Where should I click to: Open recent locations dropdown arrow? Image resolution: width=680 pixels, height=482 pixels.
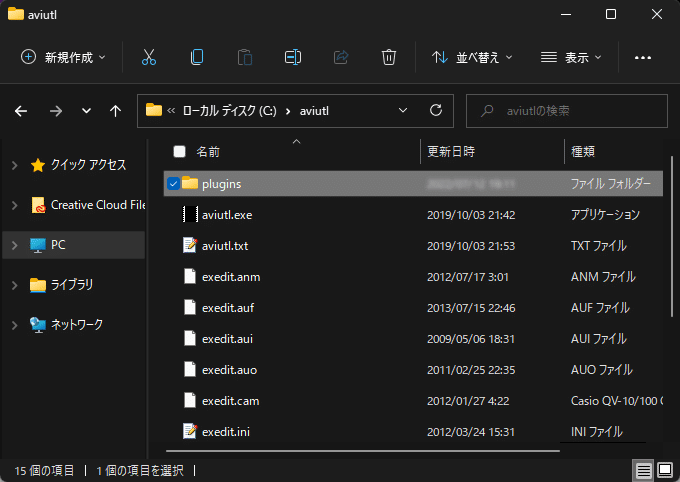point(86,111)
